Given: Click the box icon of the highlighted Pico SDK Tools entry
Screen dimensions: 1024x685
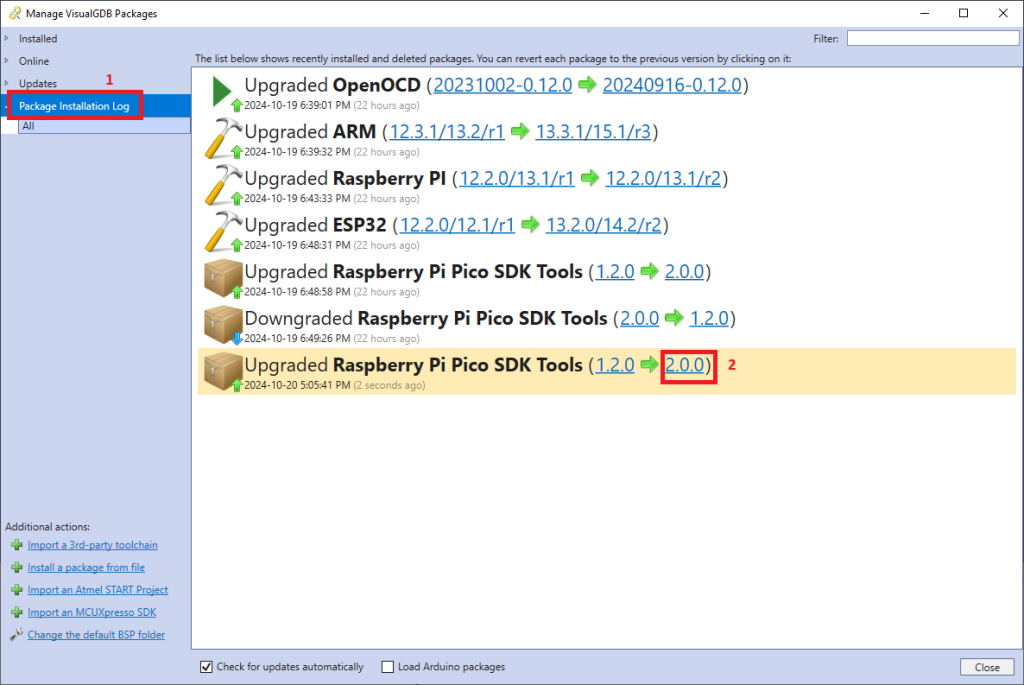Looking at the screenshot, I should pyautogui.click(x=223, y=371).
